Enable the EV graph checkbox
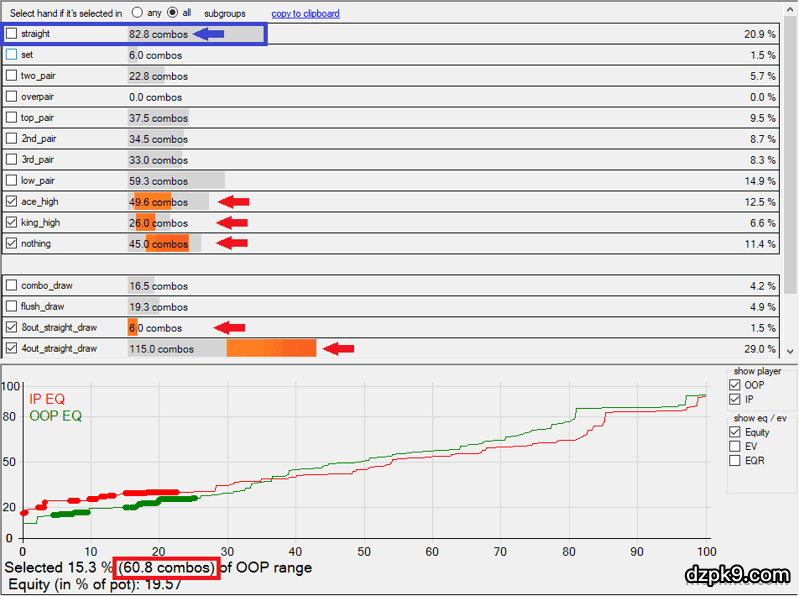Screen dimensions: 799x596 [736, 446]
